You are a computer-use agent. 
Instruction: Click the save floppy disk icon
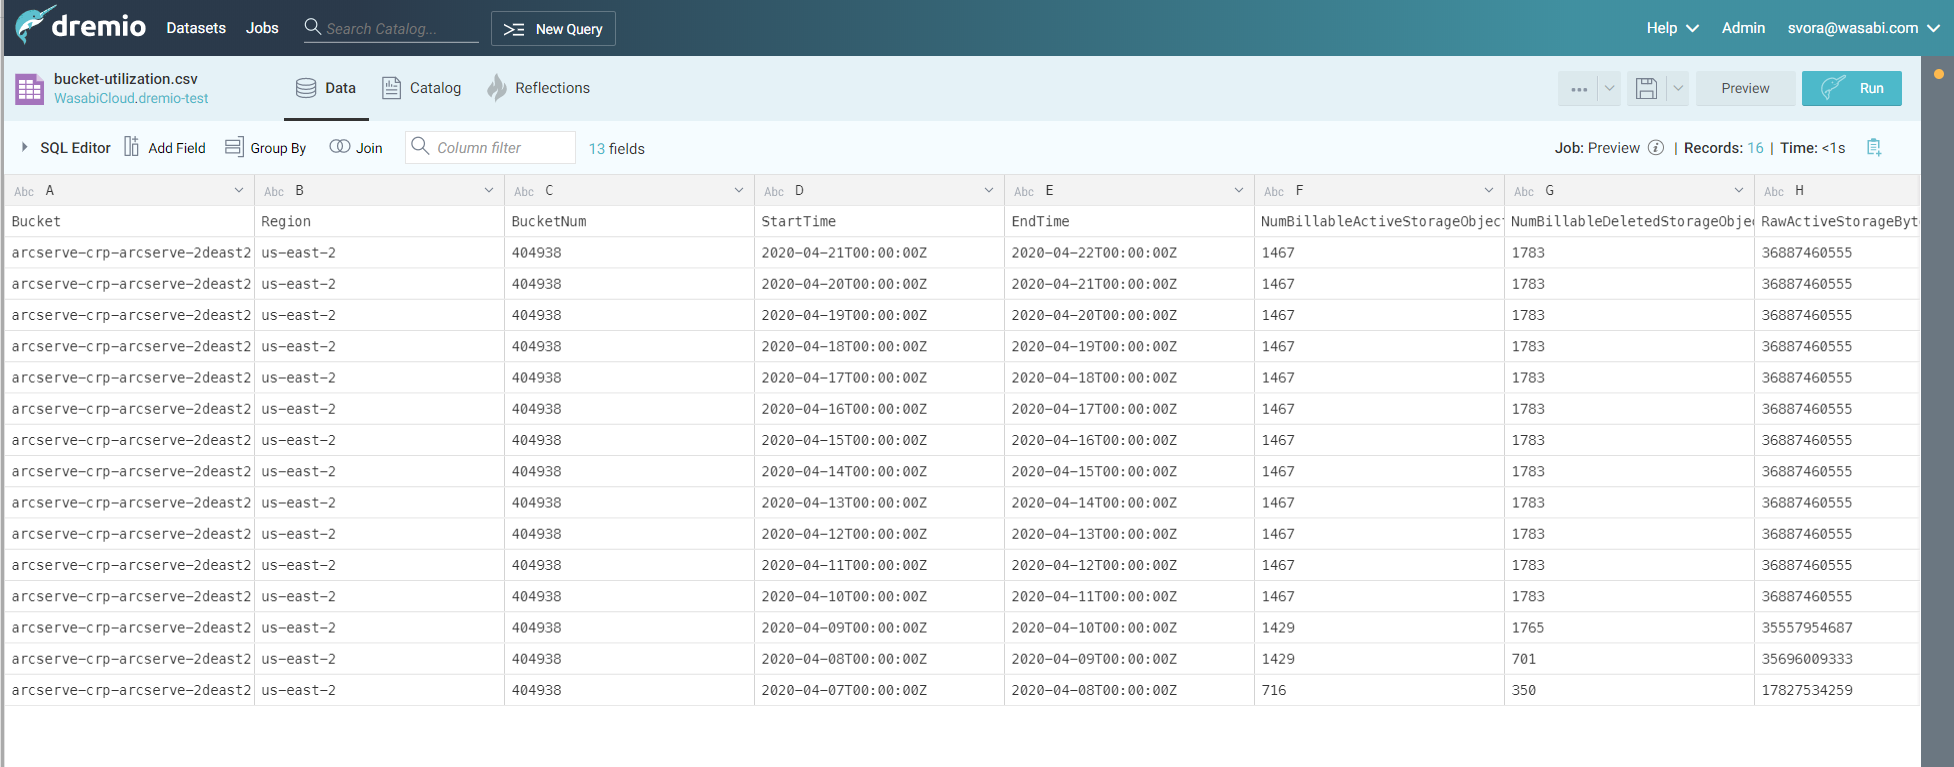pyautogui.click(x=1646, y=88)
